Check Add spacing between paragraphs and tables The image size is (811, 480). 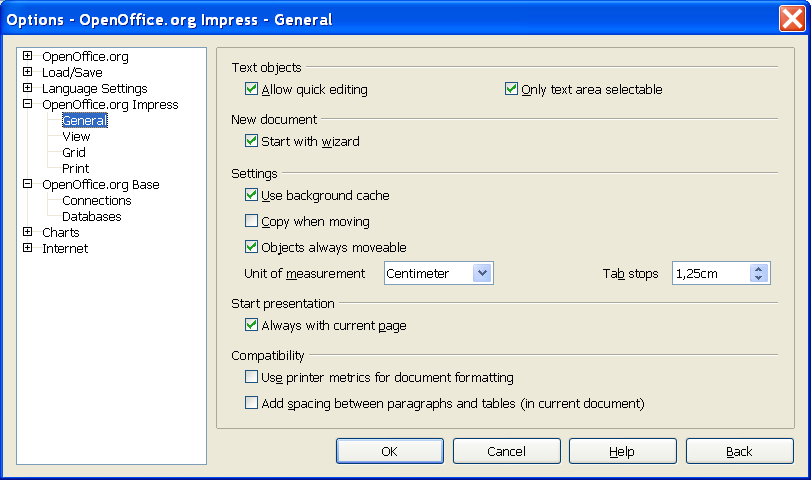pyautogui.click(x=251, y=403)
